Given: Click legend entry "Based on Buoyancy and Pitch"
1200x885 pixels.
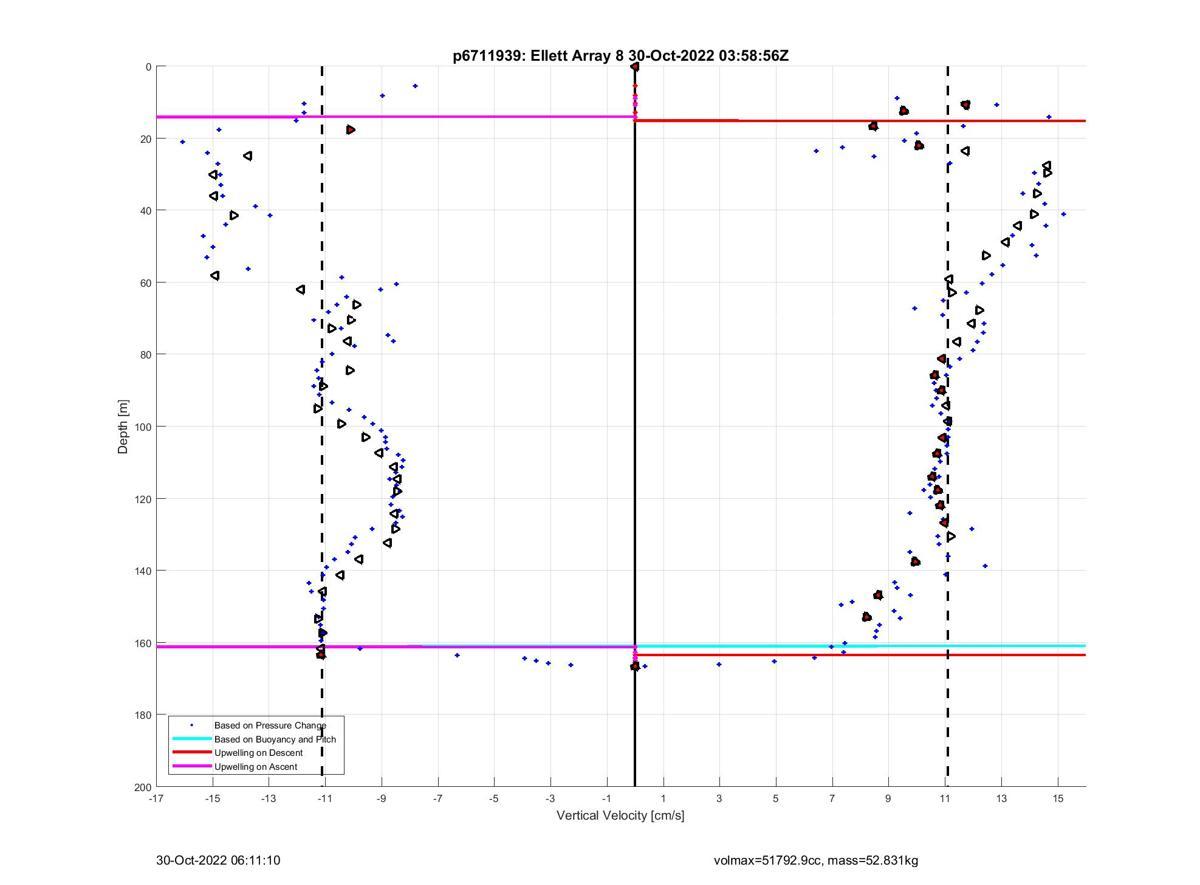Looking at the screenshot, I should tap(275, 739).
